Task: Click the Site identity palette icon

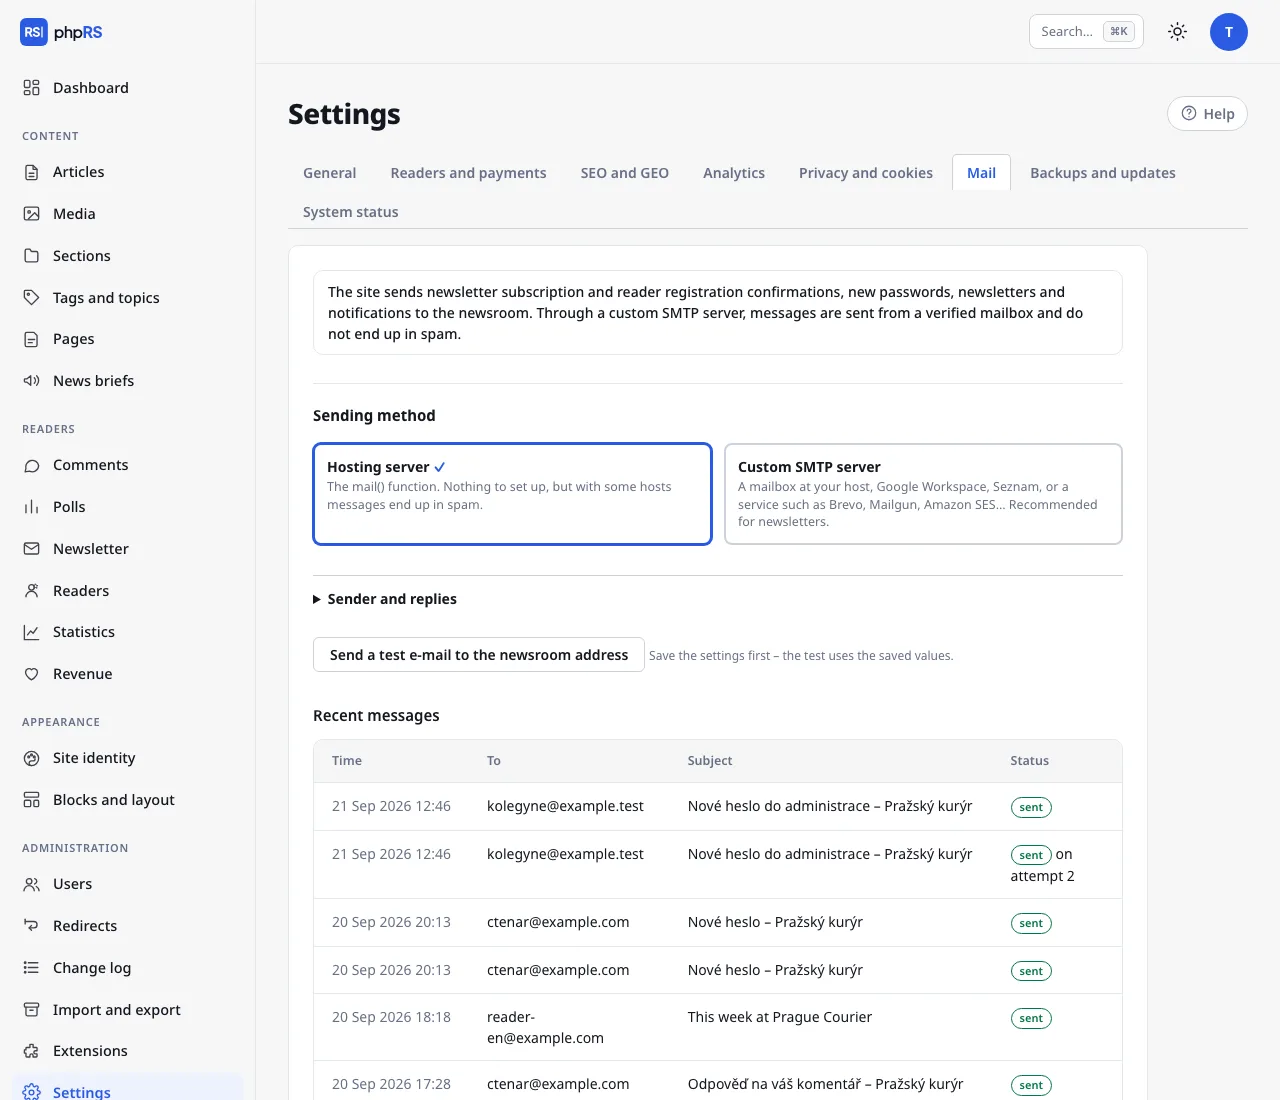Action: click(32, 758)
